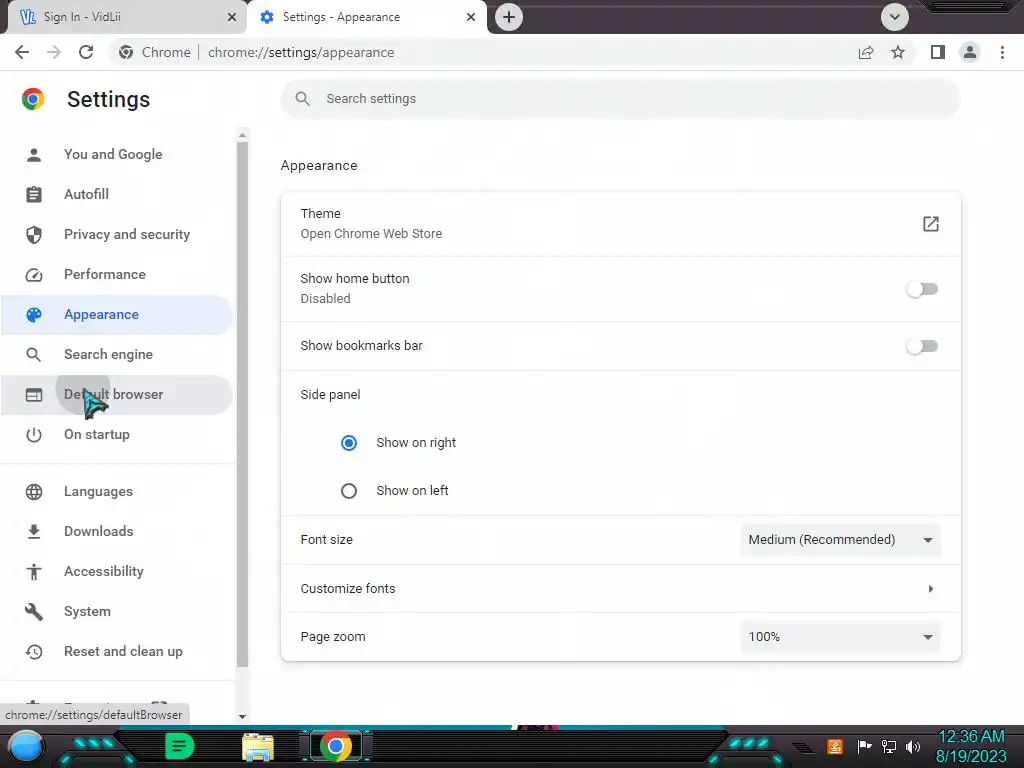Screen dimensions: 1024x768
Task: Click the Accessibility figure icon
Action: click(34, 572)
